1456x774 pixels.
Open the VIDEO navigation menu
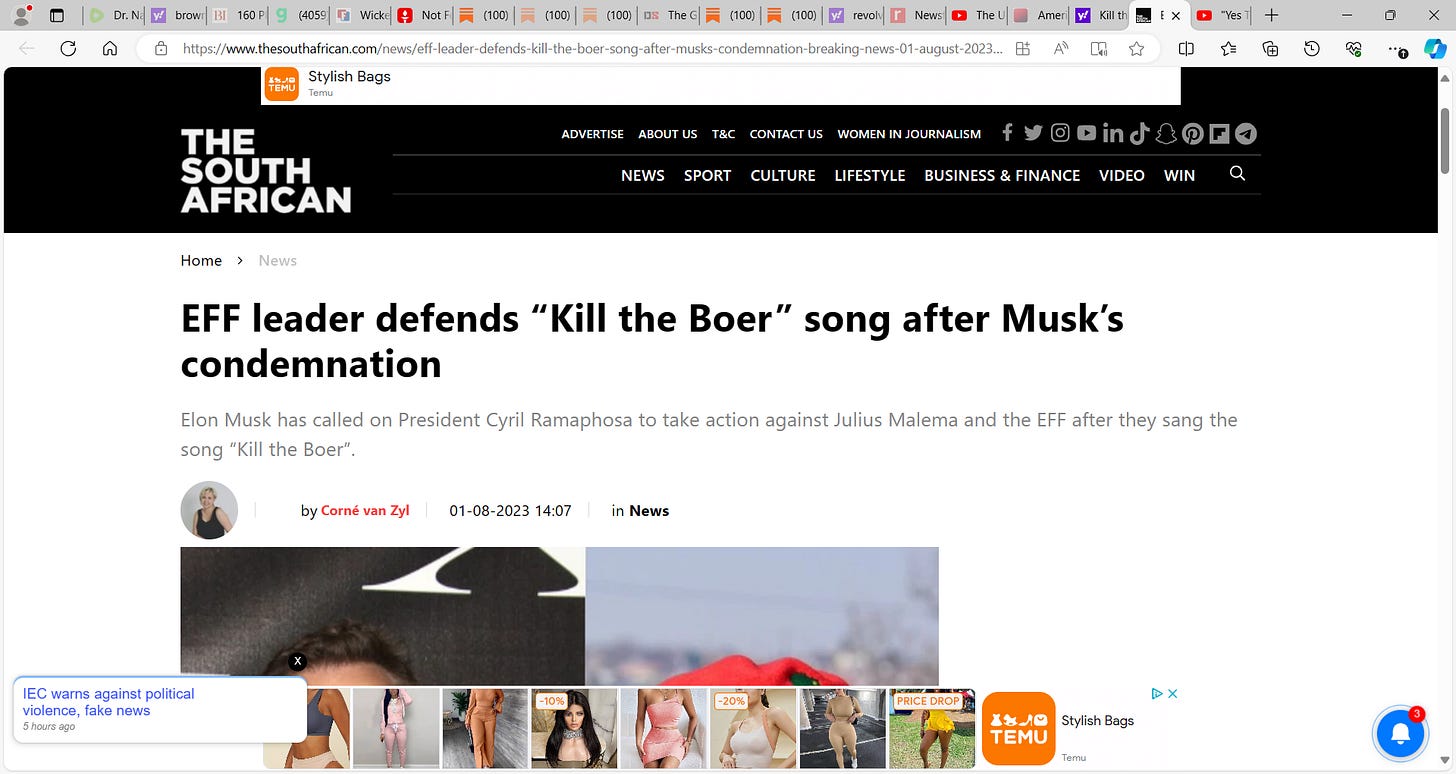point(1122,175)
